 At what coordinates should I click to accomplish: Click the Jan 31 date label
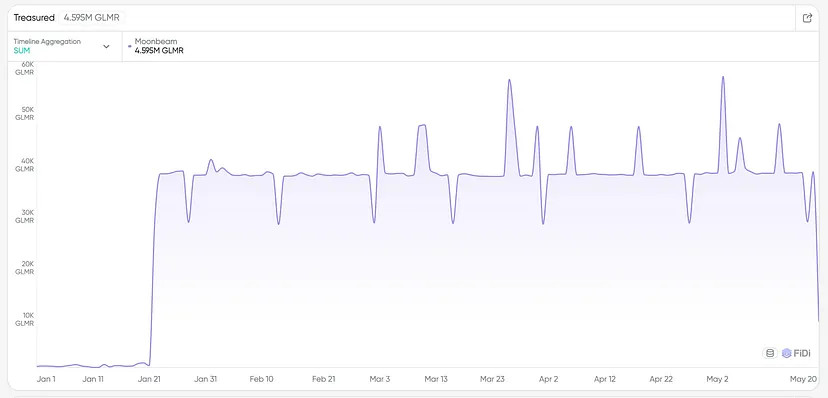(206, 379)
